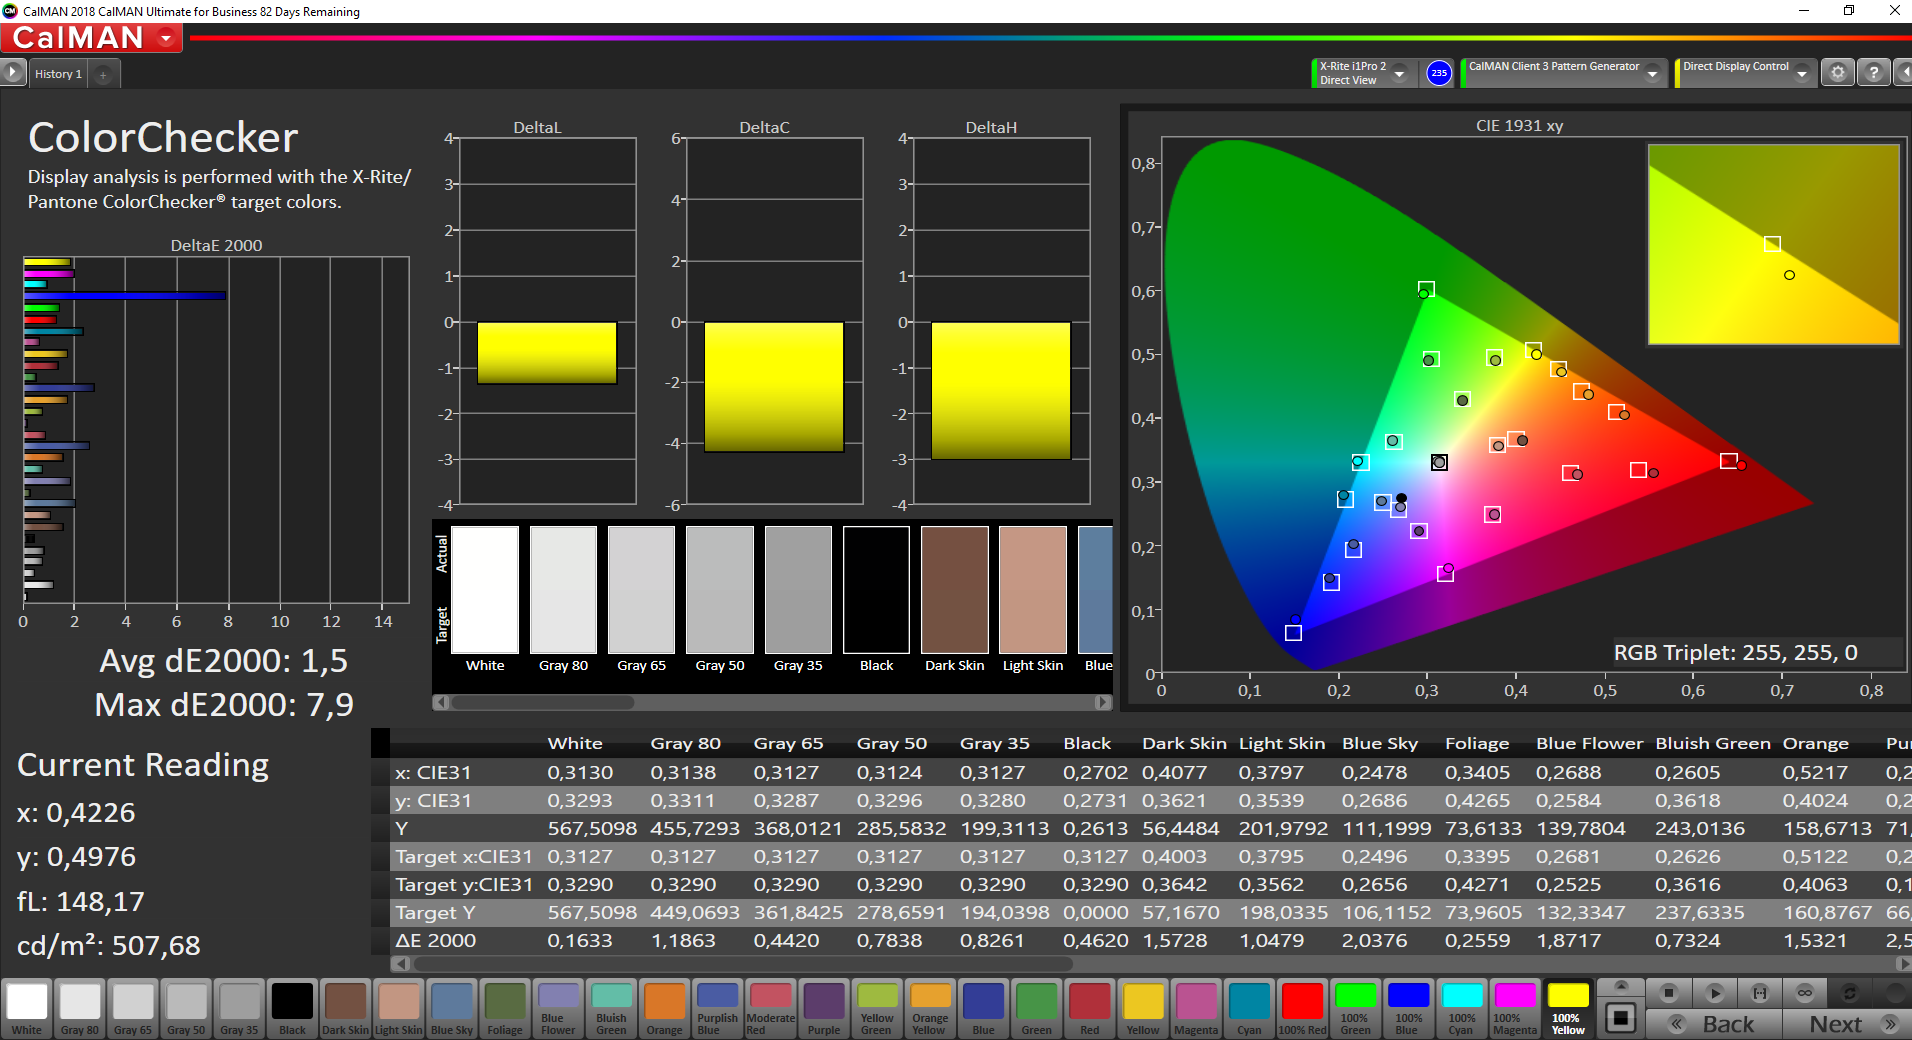Start continuous read with infinity button
The image size is (1912, 1040).
click(1805, 993)
